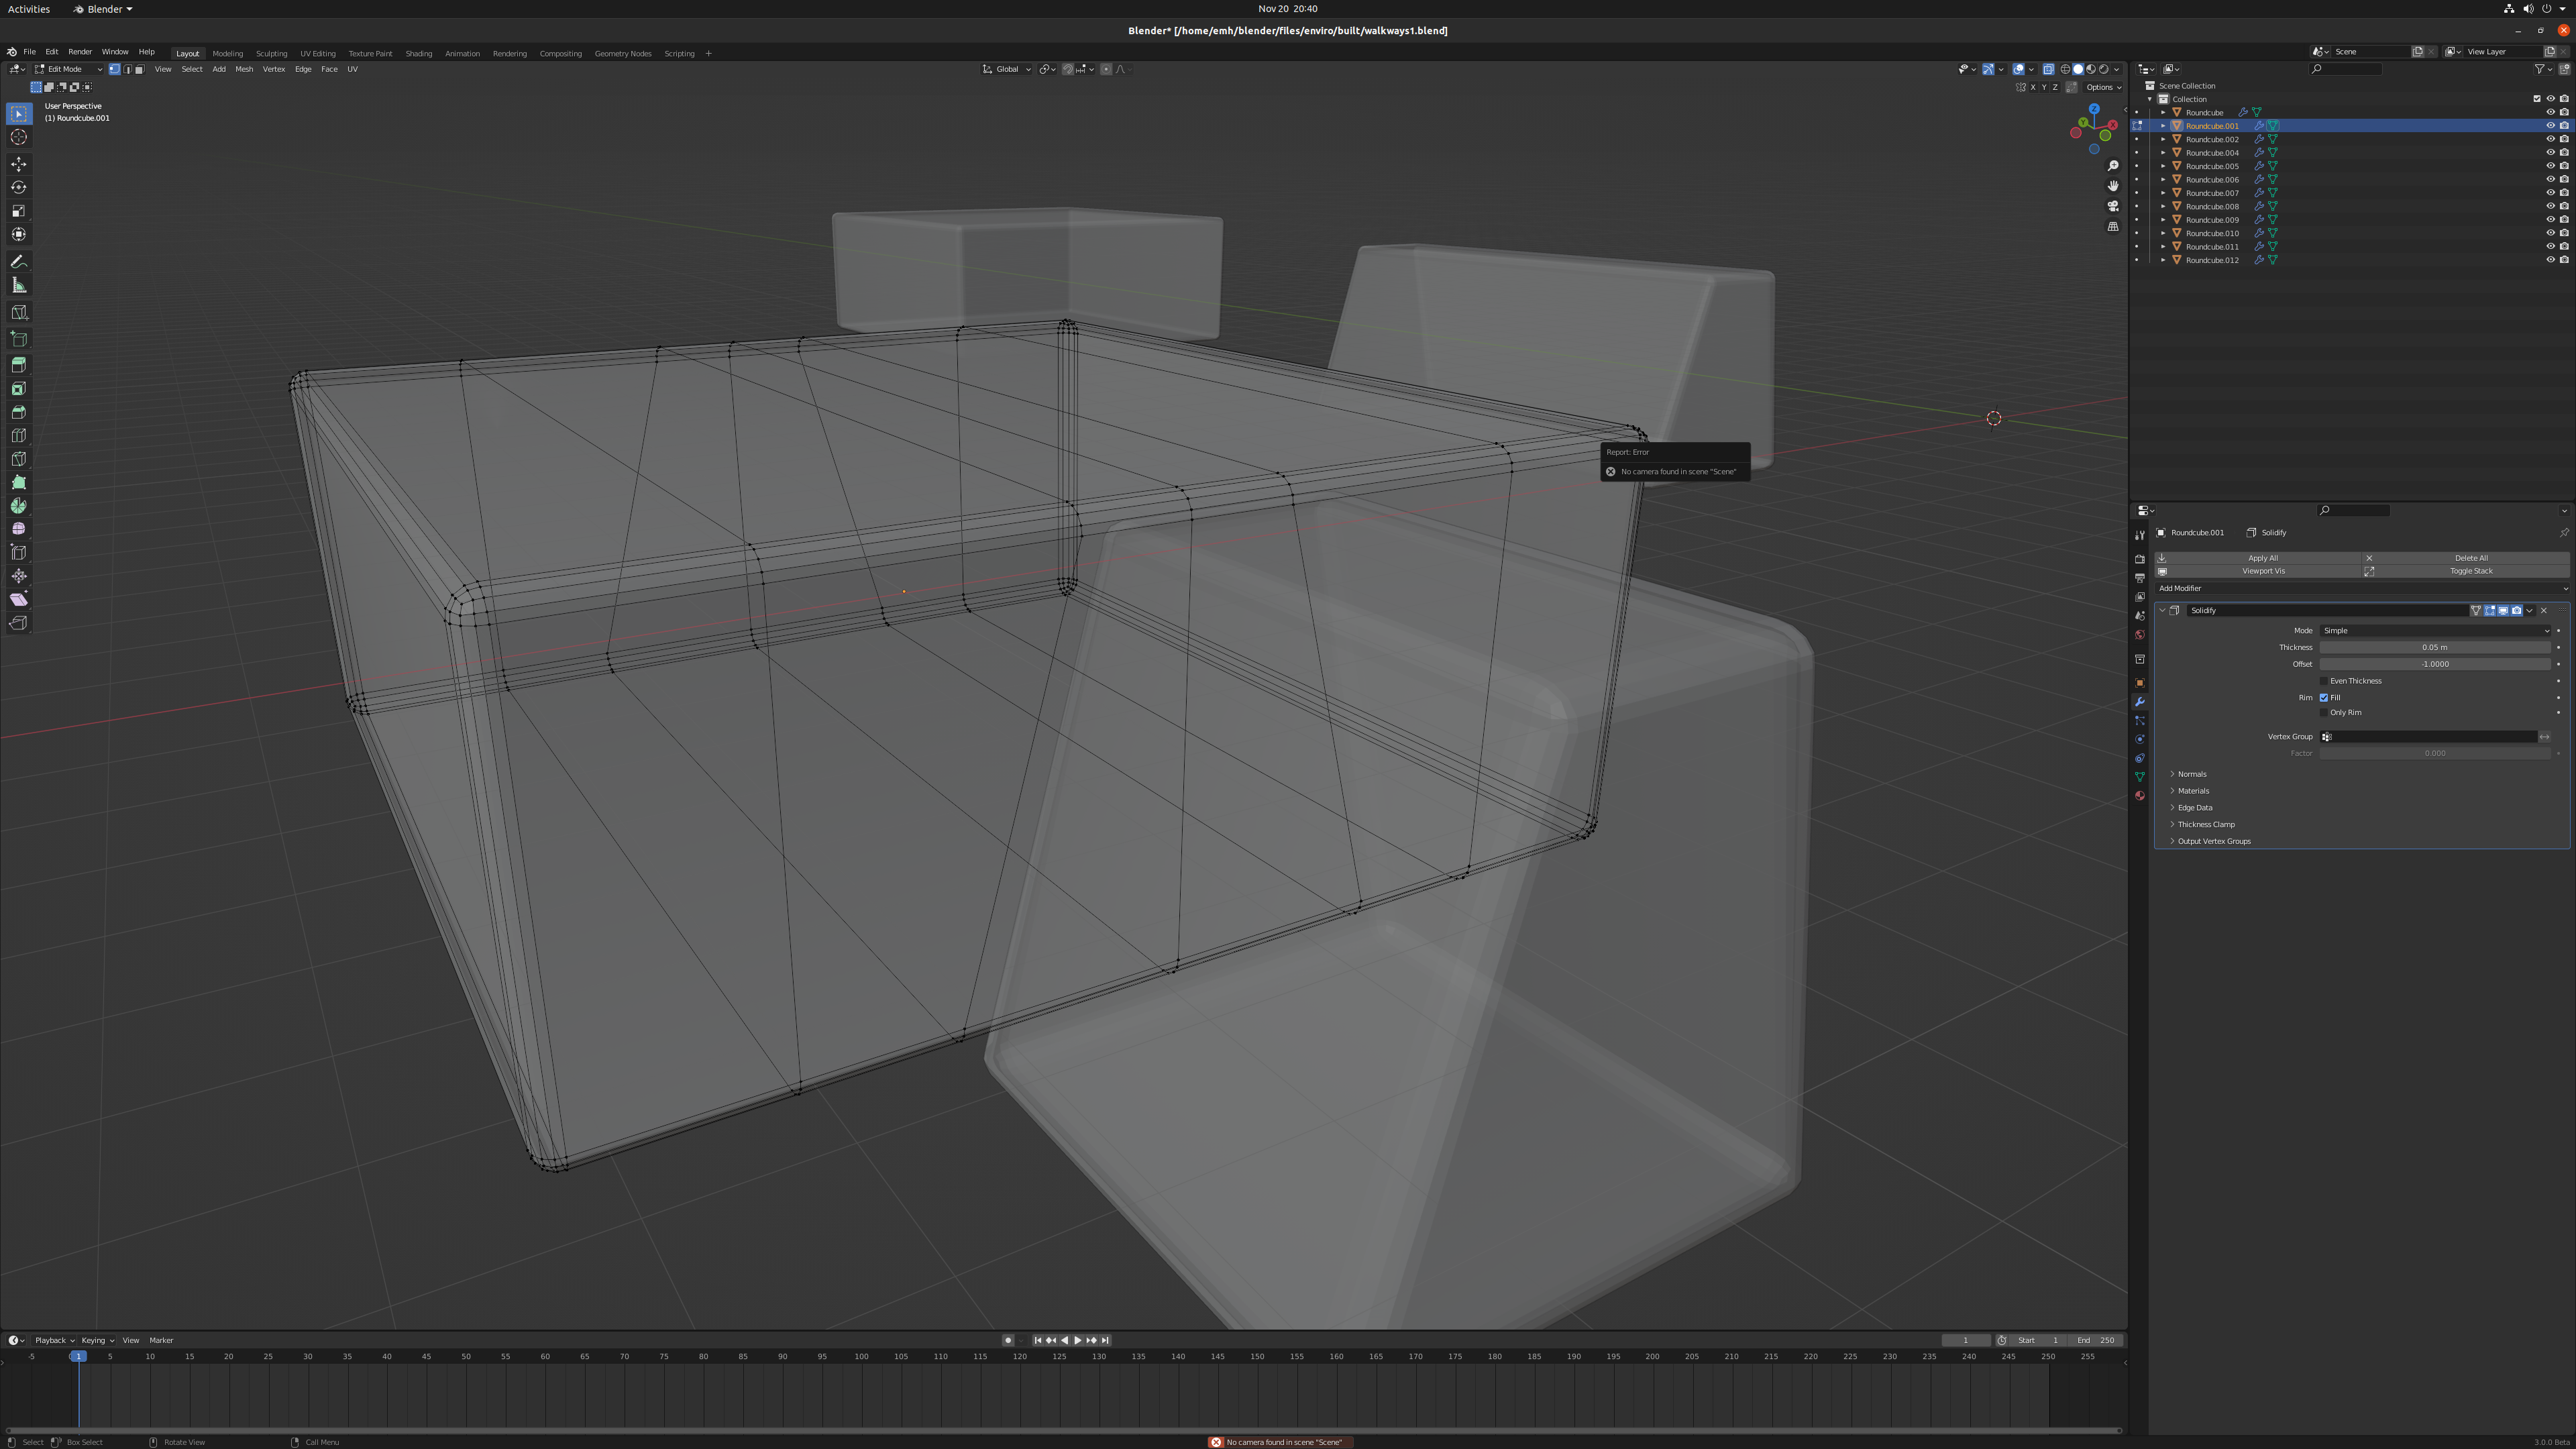Expand the Normals subpanel

pos(2191,774)
